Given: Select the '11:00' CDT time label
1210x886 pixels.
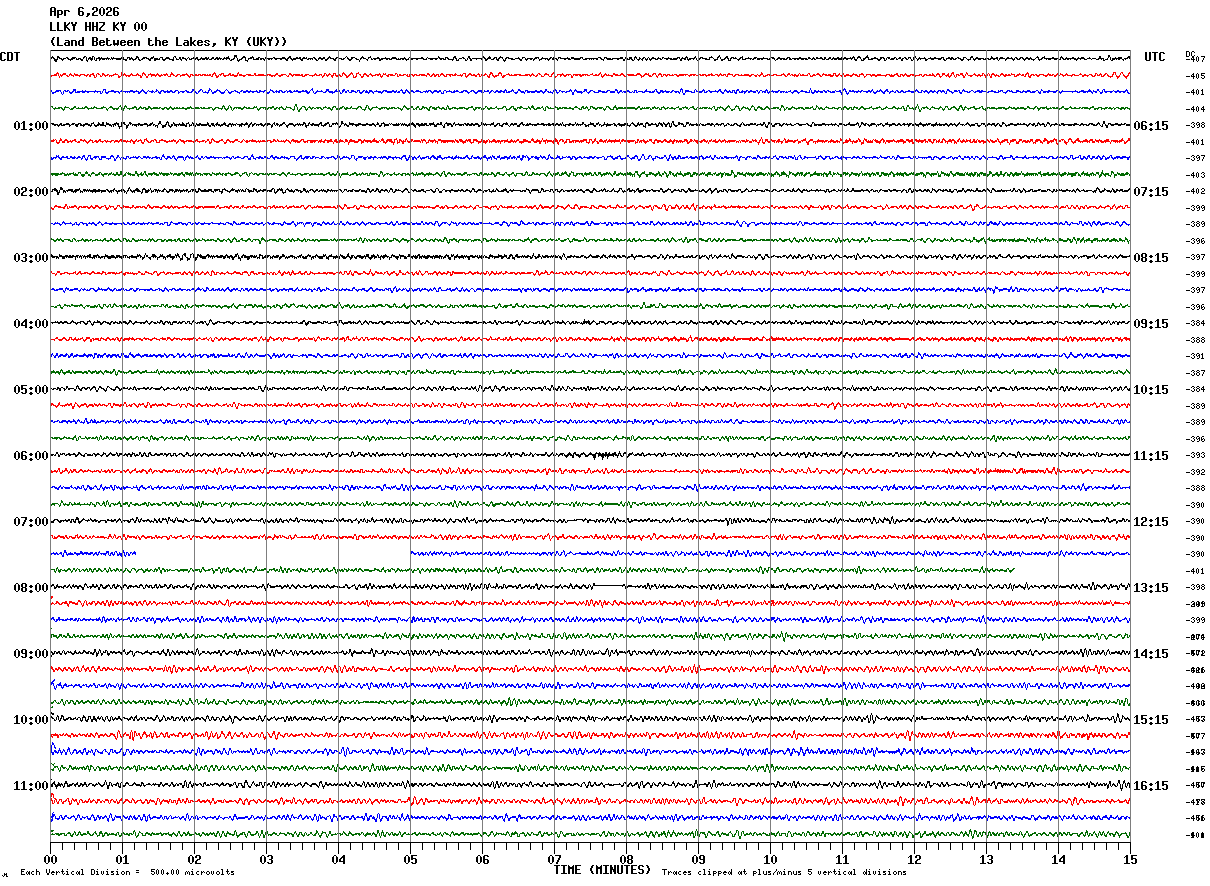Looking at the screenshot, I should [x=31, y=786].
